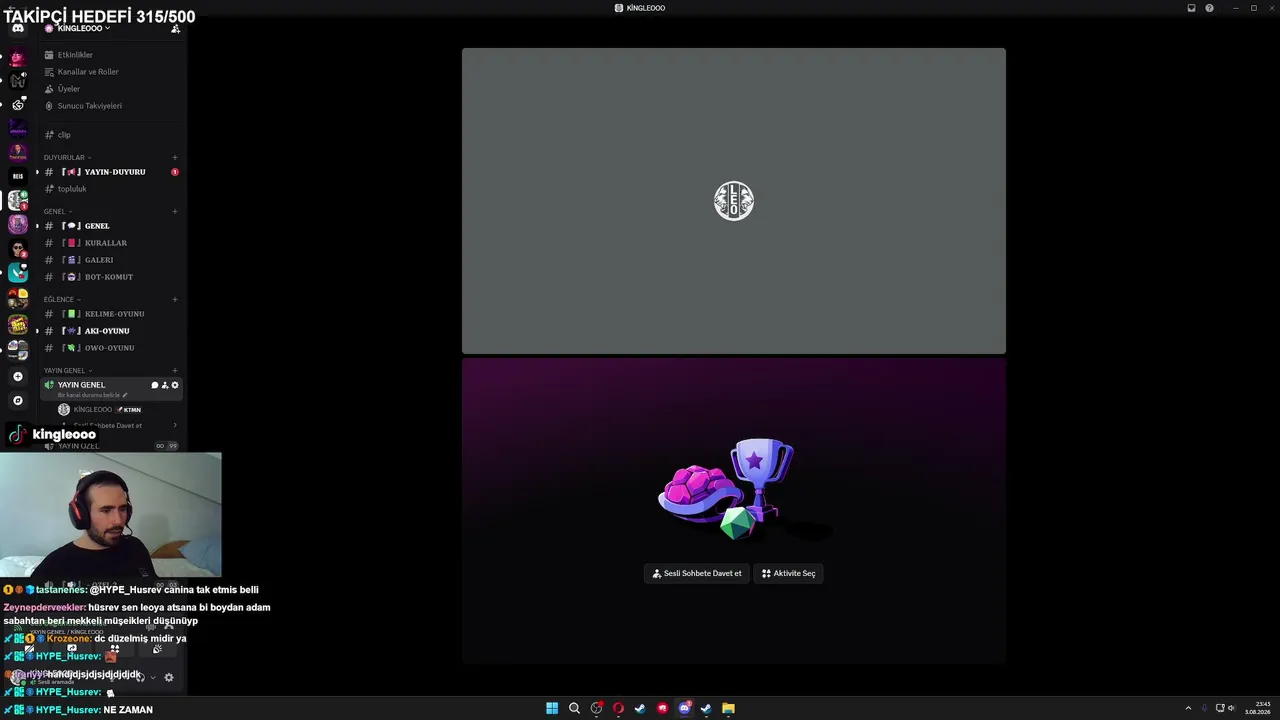The image size is (1280, 720).
Task: Open the Discord inbox icon in title bar
Action: click(1191, 8)
